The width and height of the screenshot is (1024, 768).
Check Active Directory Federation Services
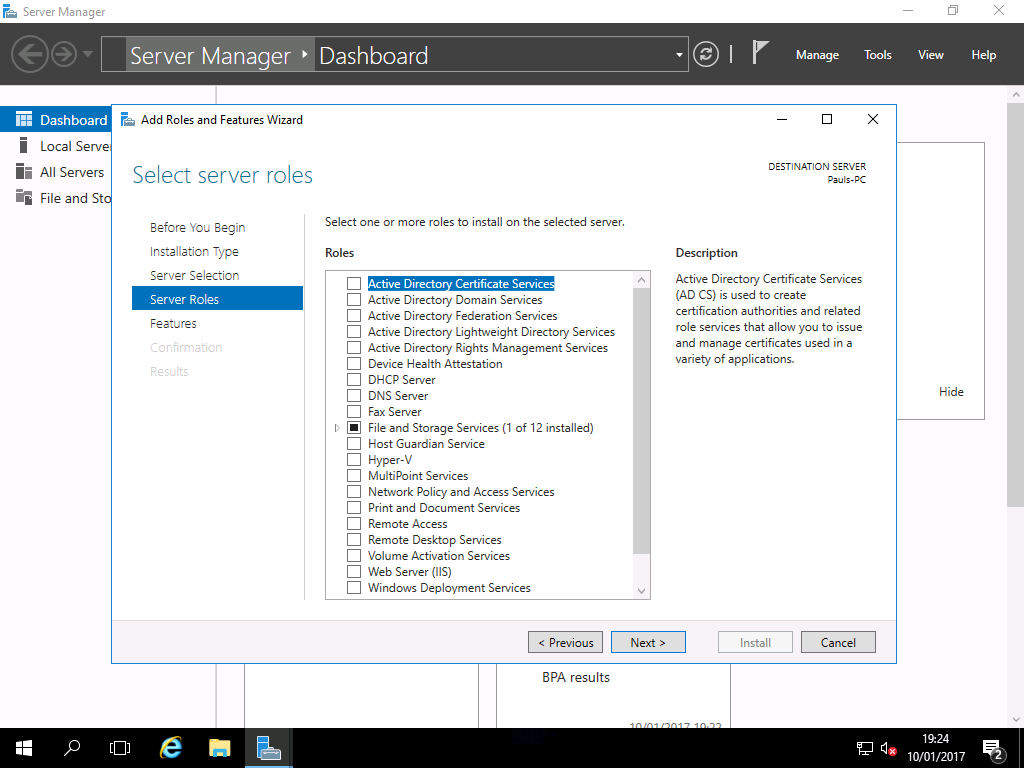click(x=354, y=315)
